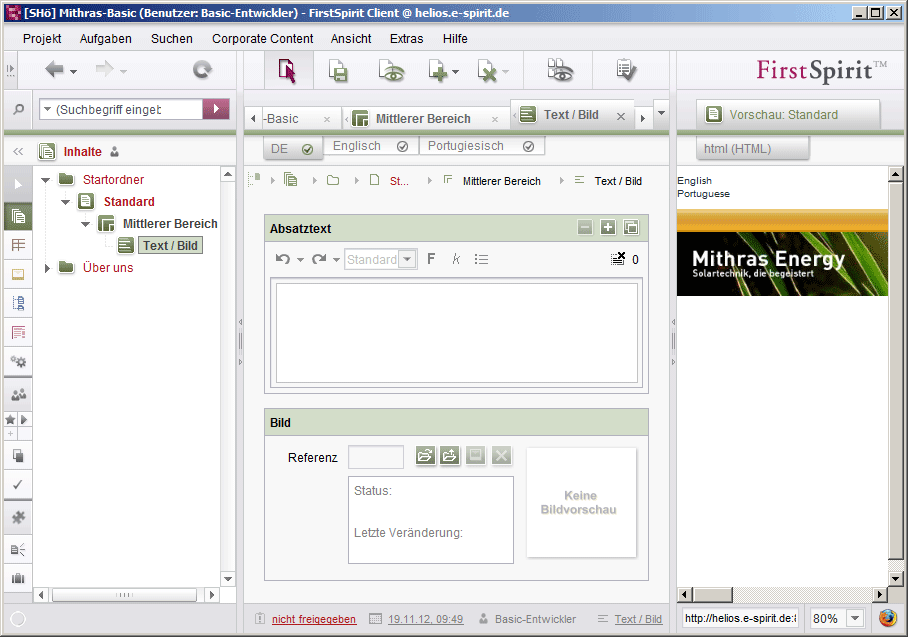The image size is (908, 637).
Task: Open Absatztext editor in separate window
Action: coord(631,228)
